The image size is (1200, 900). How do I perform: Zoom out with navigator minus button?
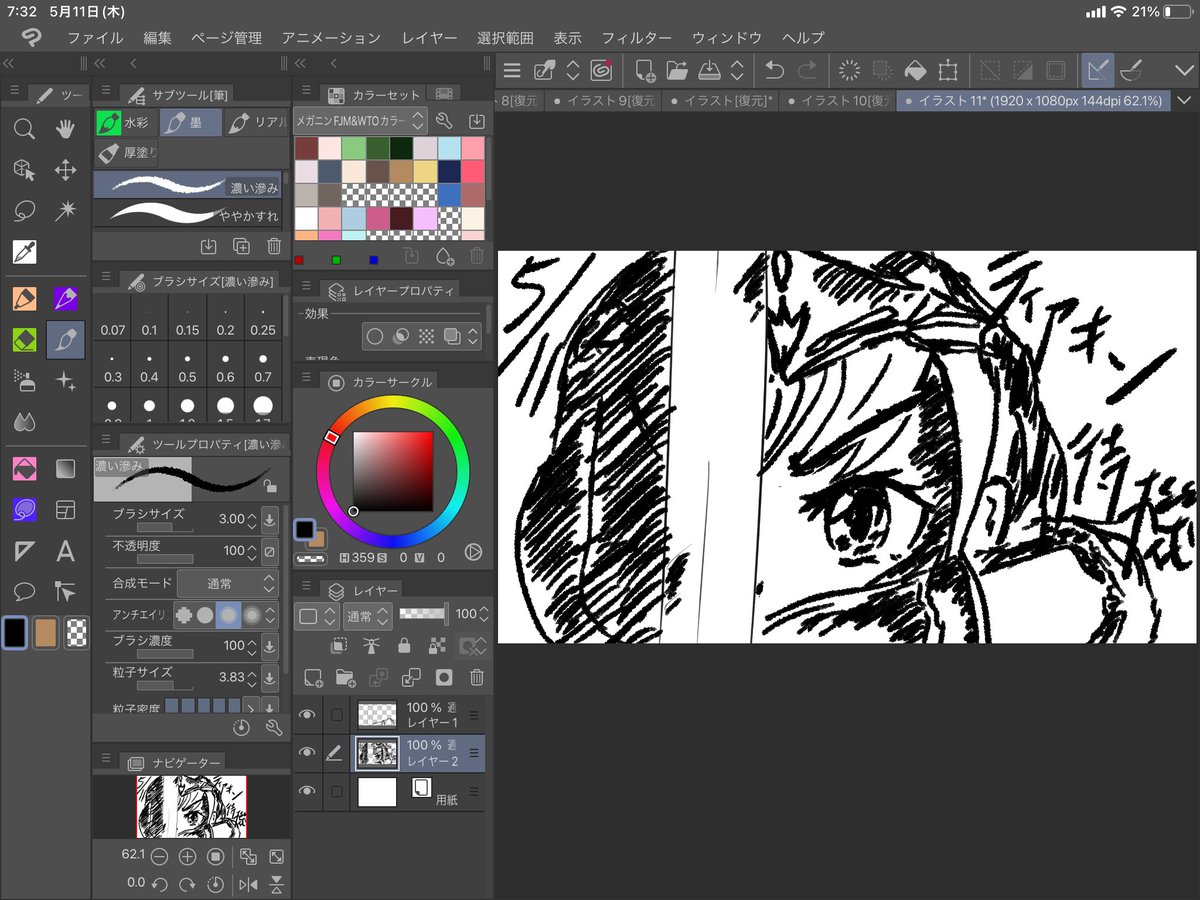pos(159,857)
